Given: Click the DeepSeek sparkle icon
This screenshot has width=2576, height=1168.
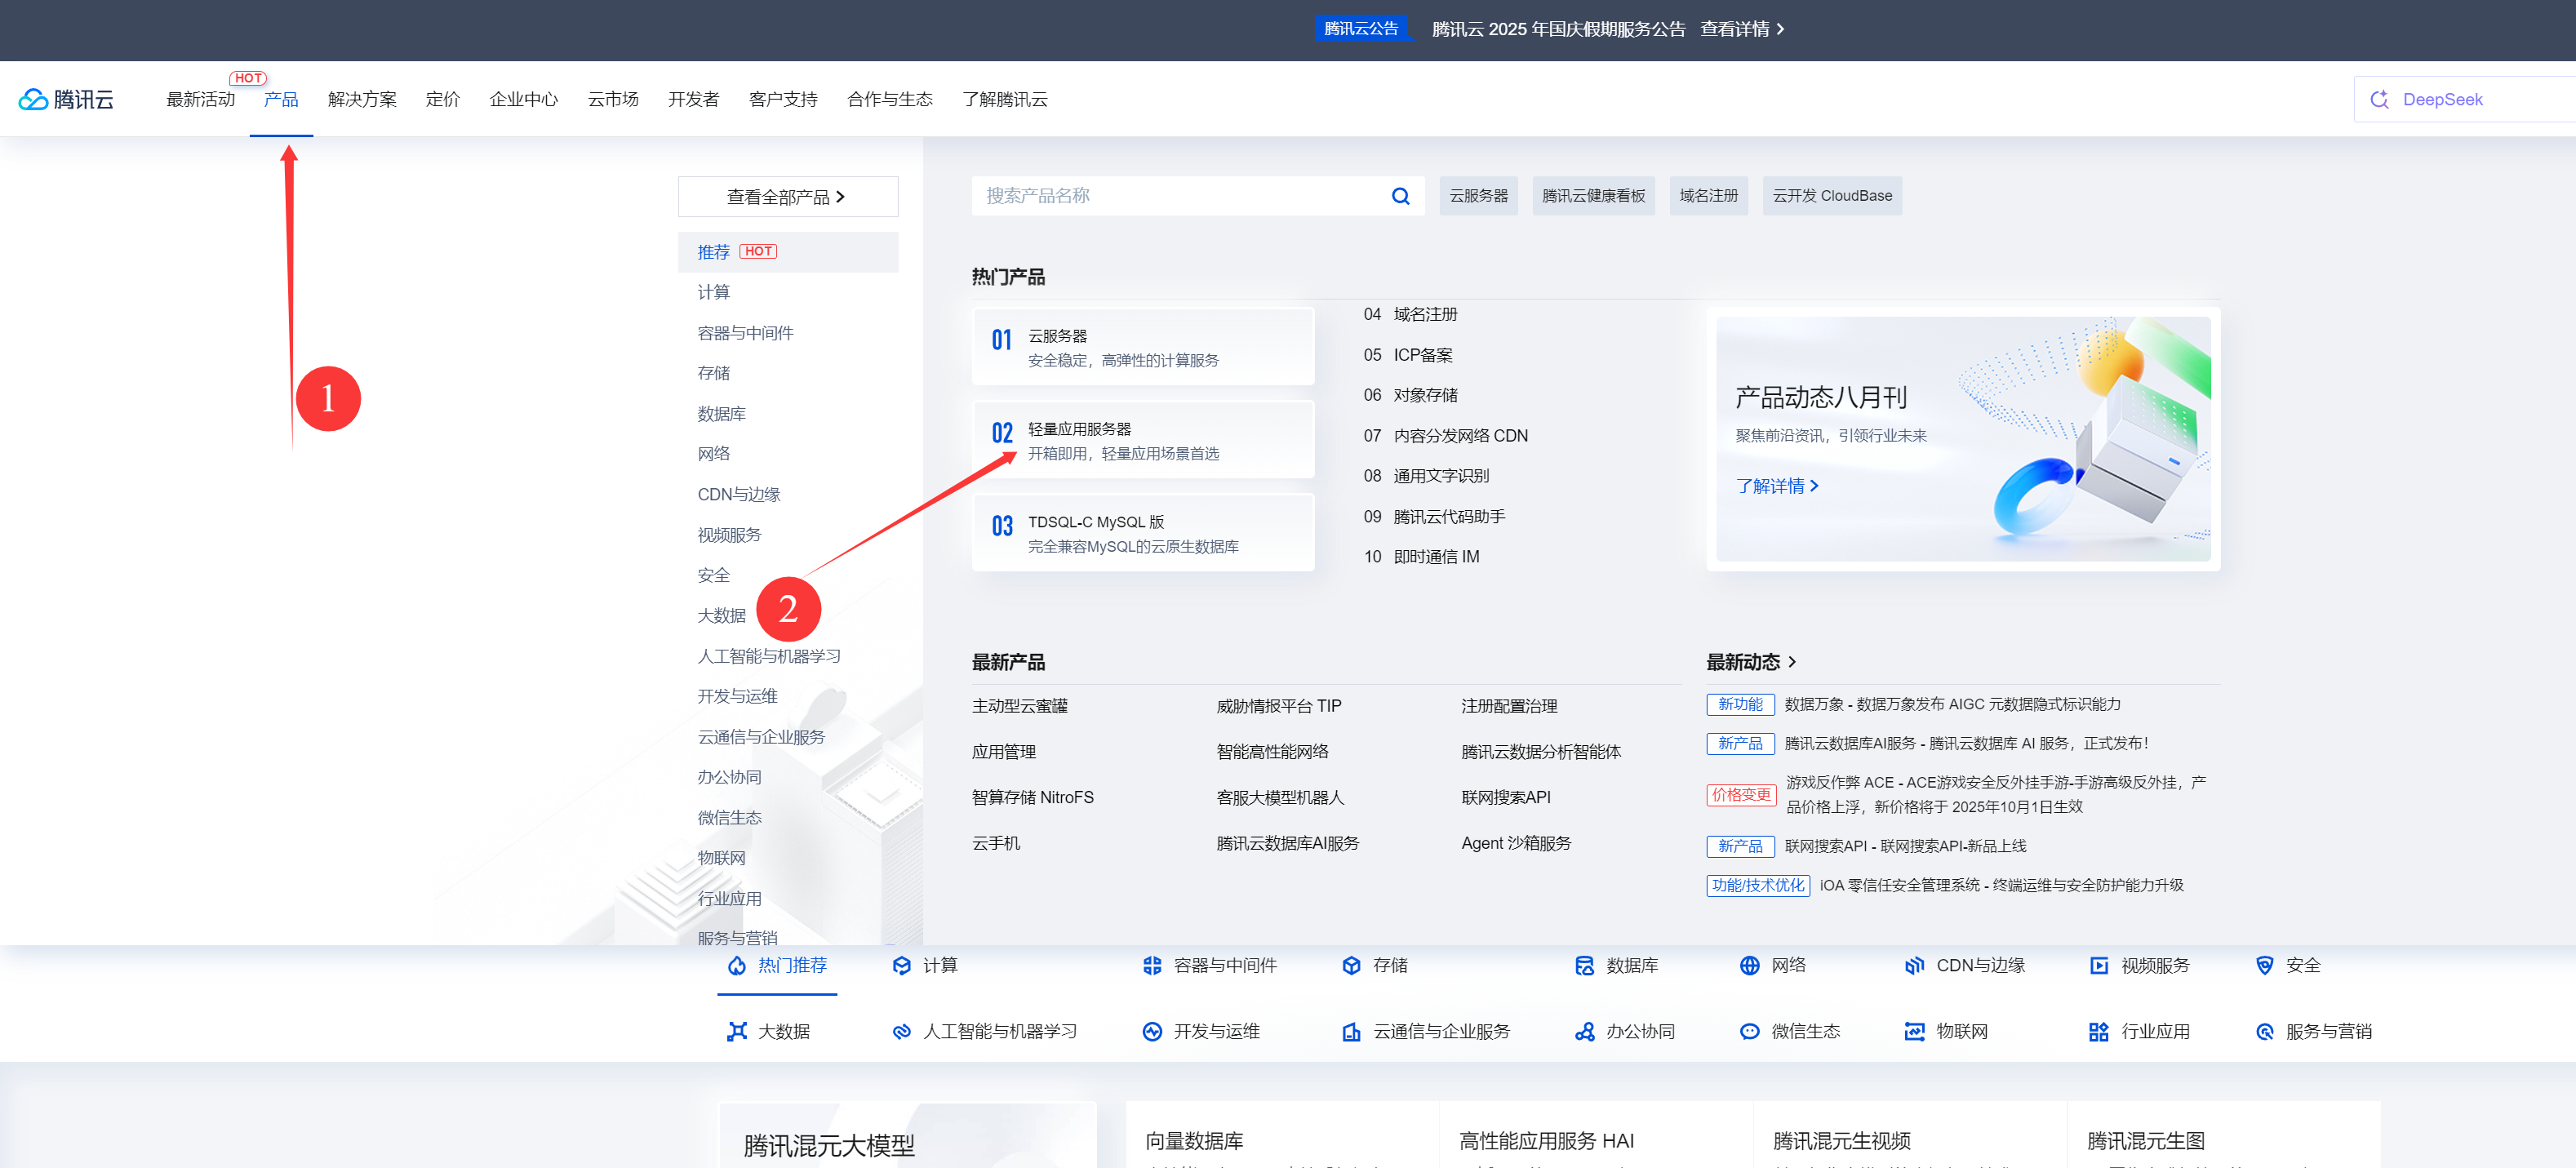Looking at the screenshot, I should (x=2379, y=99).
